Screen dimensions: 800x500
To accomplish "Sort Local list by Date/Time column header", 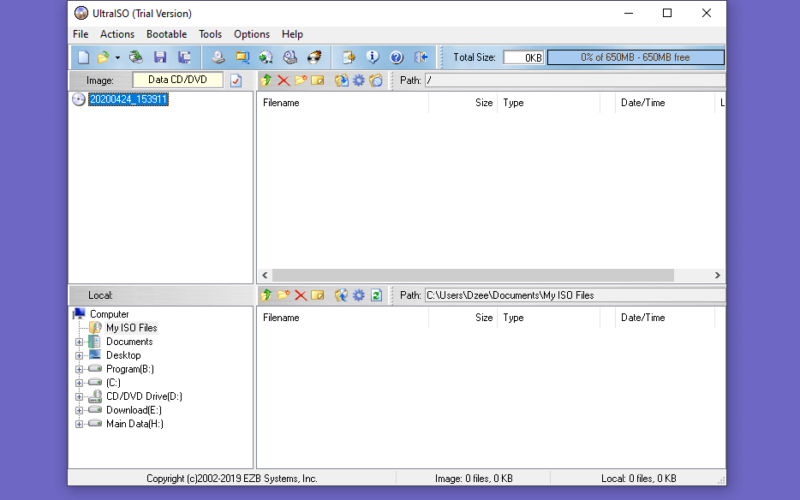I will (665, 317).
